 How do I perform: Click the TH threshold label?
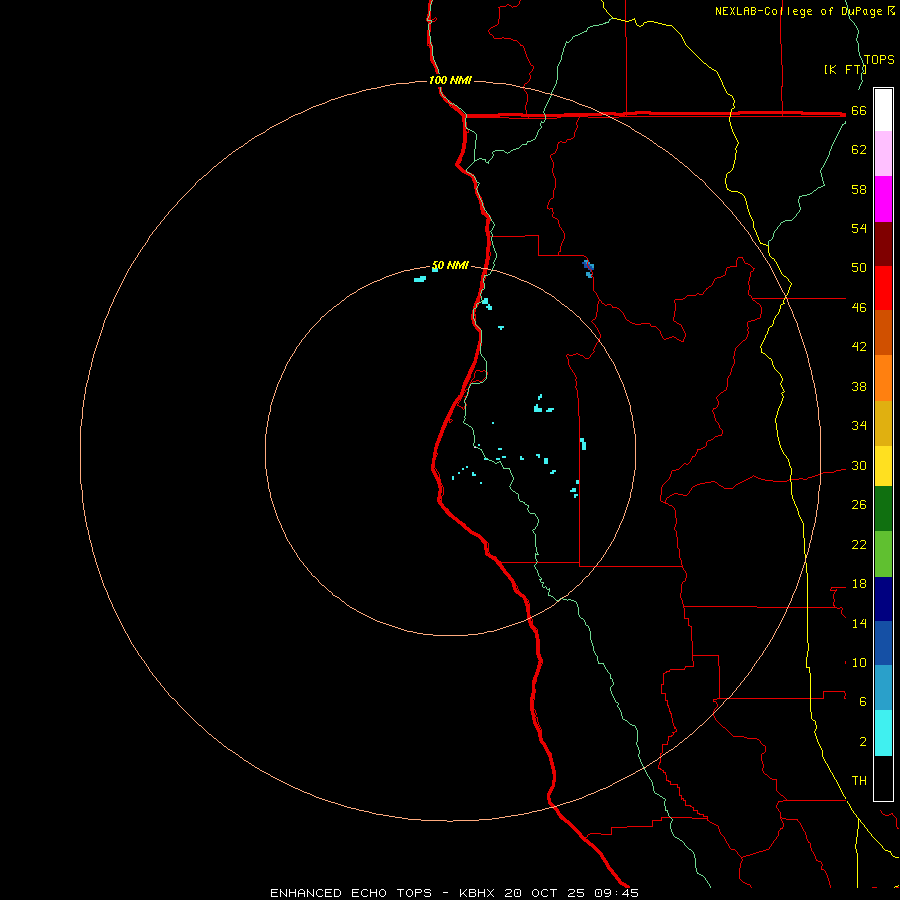[x=858, y=780]
